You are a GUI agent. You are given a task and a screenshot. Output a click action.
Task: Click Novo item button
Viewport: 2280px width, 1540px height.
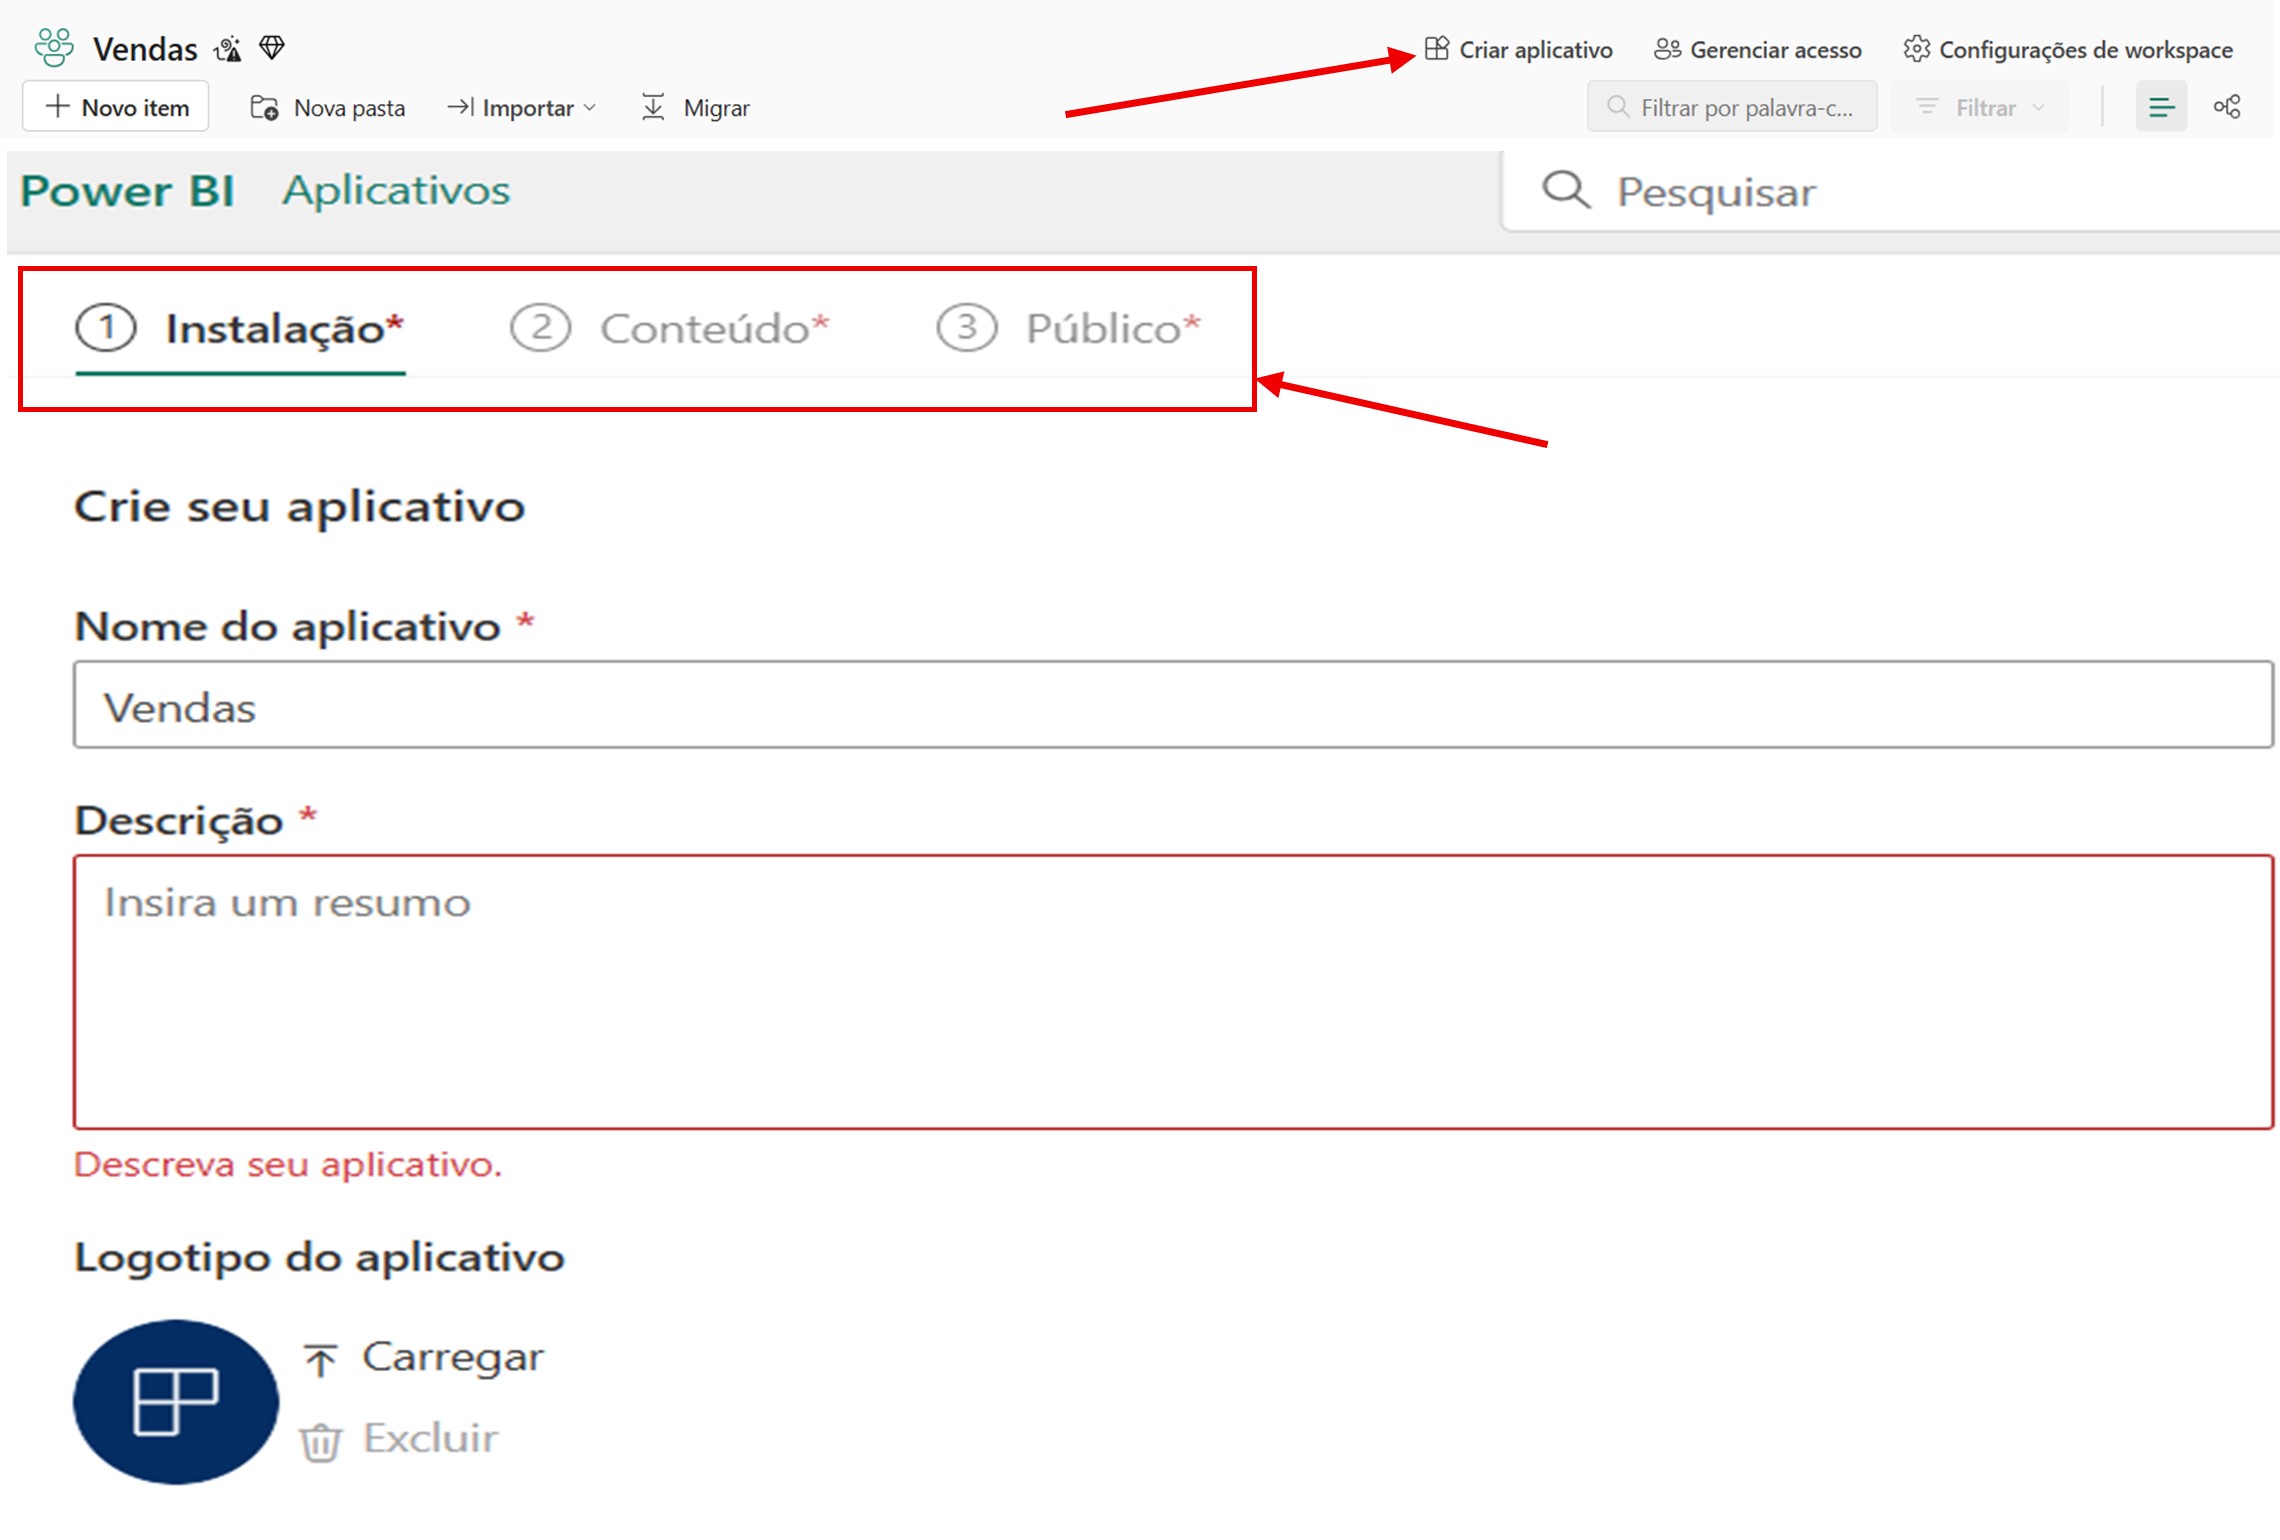(x=116, y=107)
